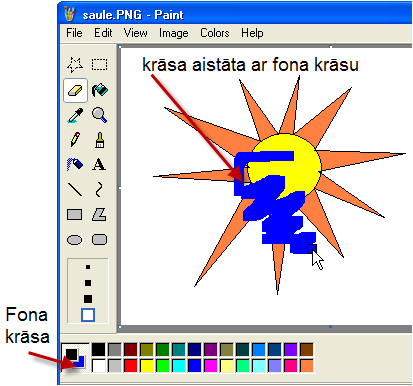Choose the second smallest eraser size
The image size is (413, 386).
click(88, 283)
